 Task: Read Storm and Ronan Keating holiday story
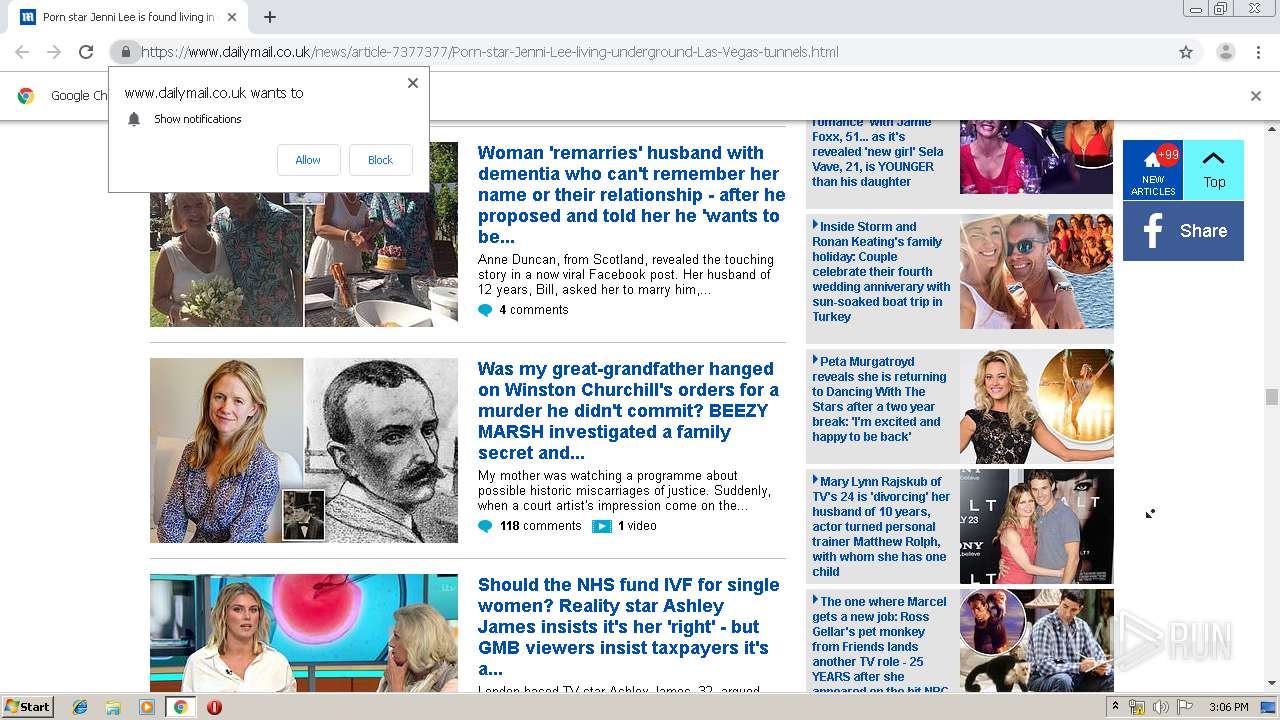tap(881, 271)
